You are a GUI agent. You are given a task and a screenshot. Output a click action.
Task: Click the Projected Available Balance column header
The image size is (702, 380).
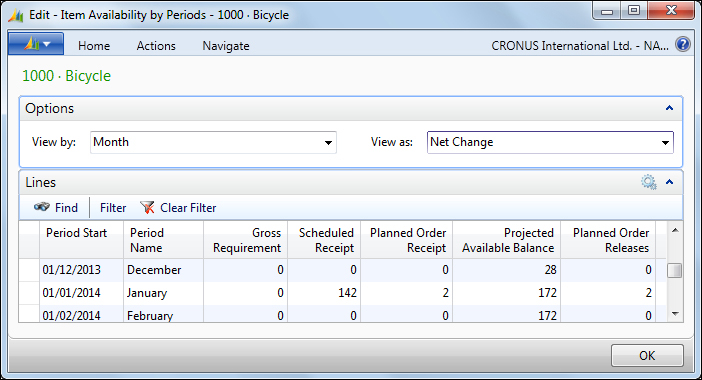[507, 240]
